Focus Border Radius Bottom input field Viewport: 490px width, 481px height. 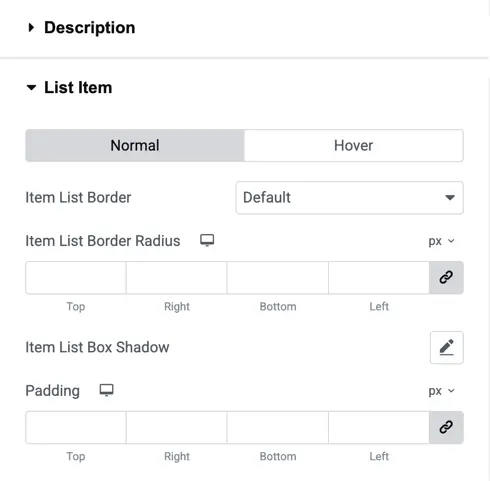click(x=278, y=278)
